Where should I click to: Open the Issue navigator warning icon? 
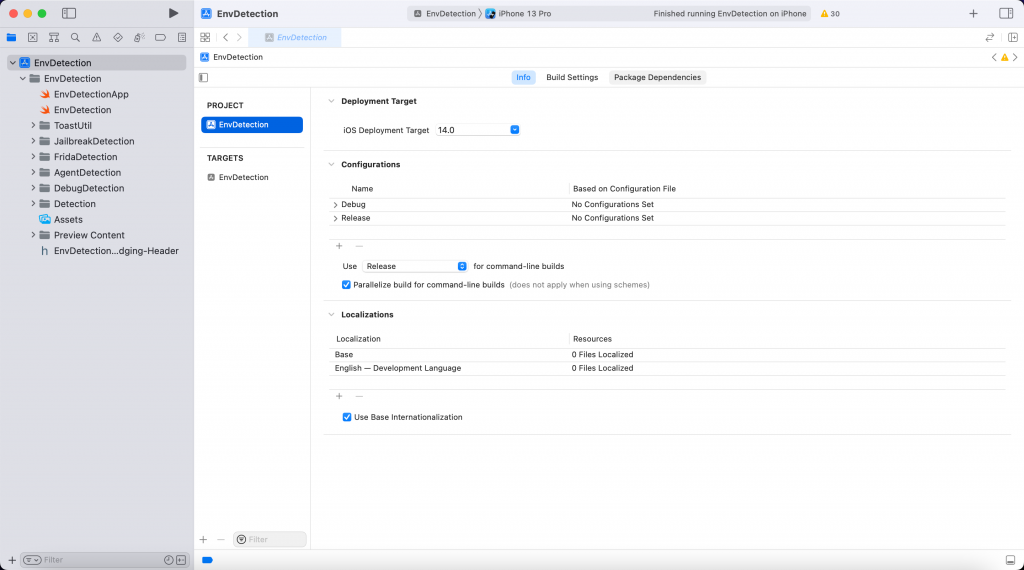click(97, 37)
